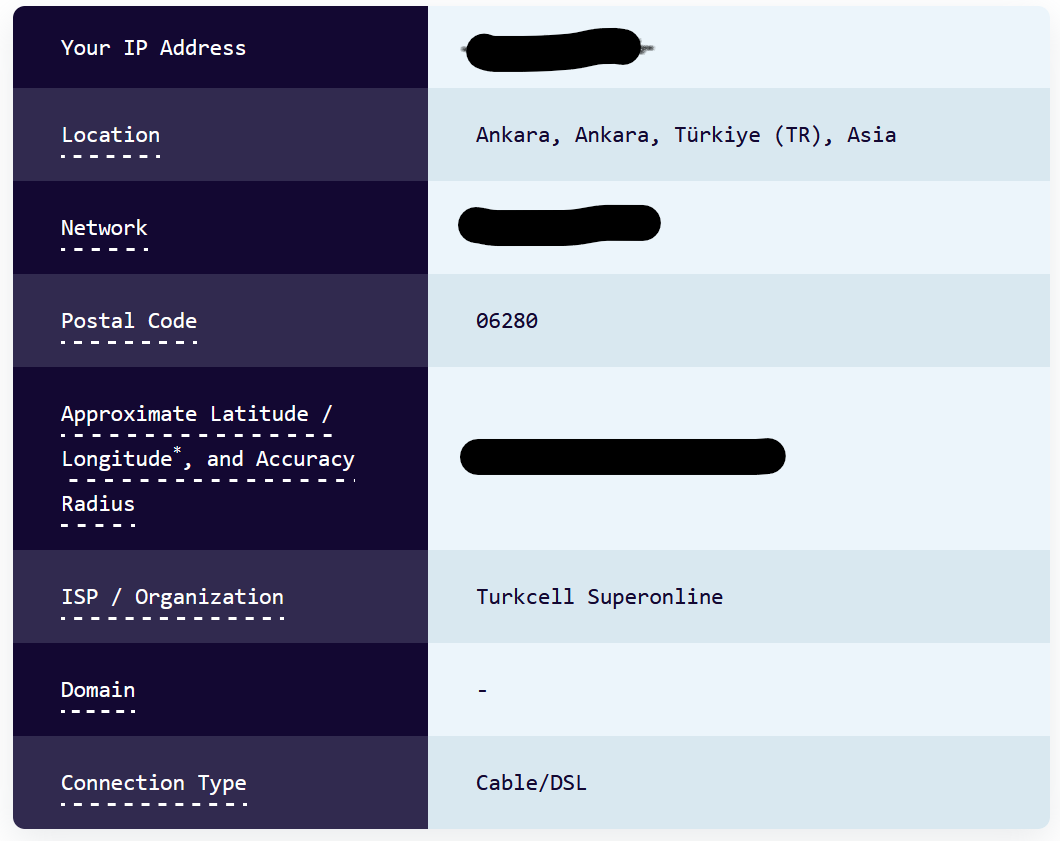Click the "Approximate Latitude /" label text
This screenshot has width=1060, height=841.
(x=196, y=414)
